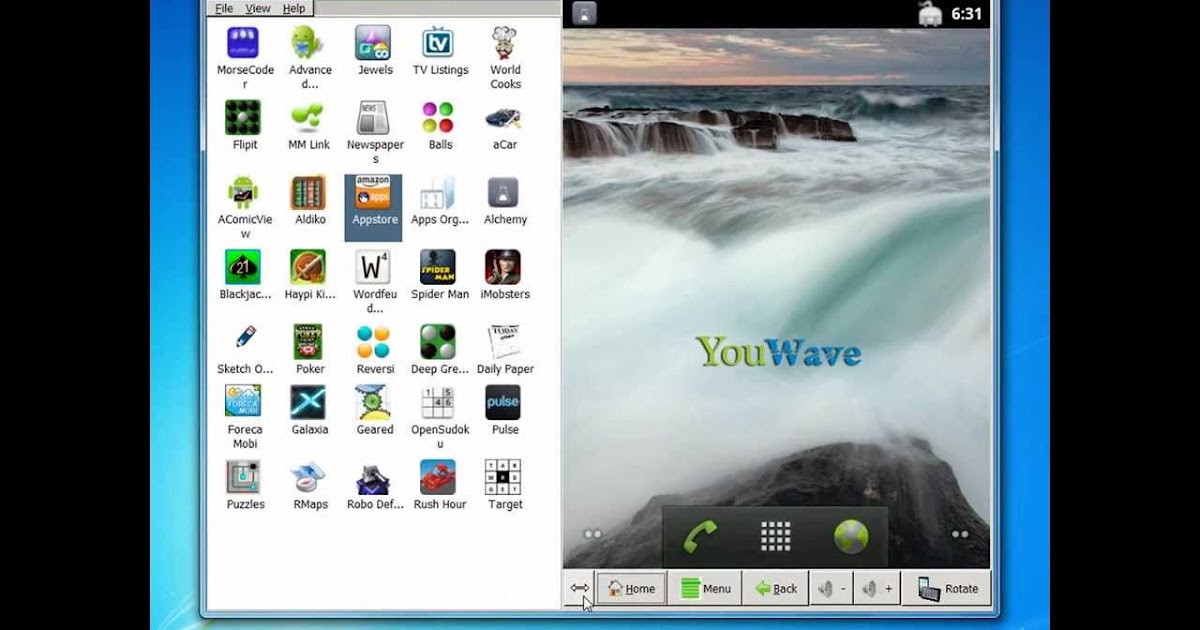The image size is (1200, 630).
Task: Open the aCar app icon
Action: (504, 118)
